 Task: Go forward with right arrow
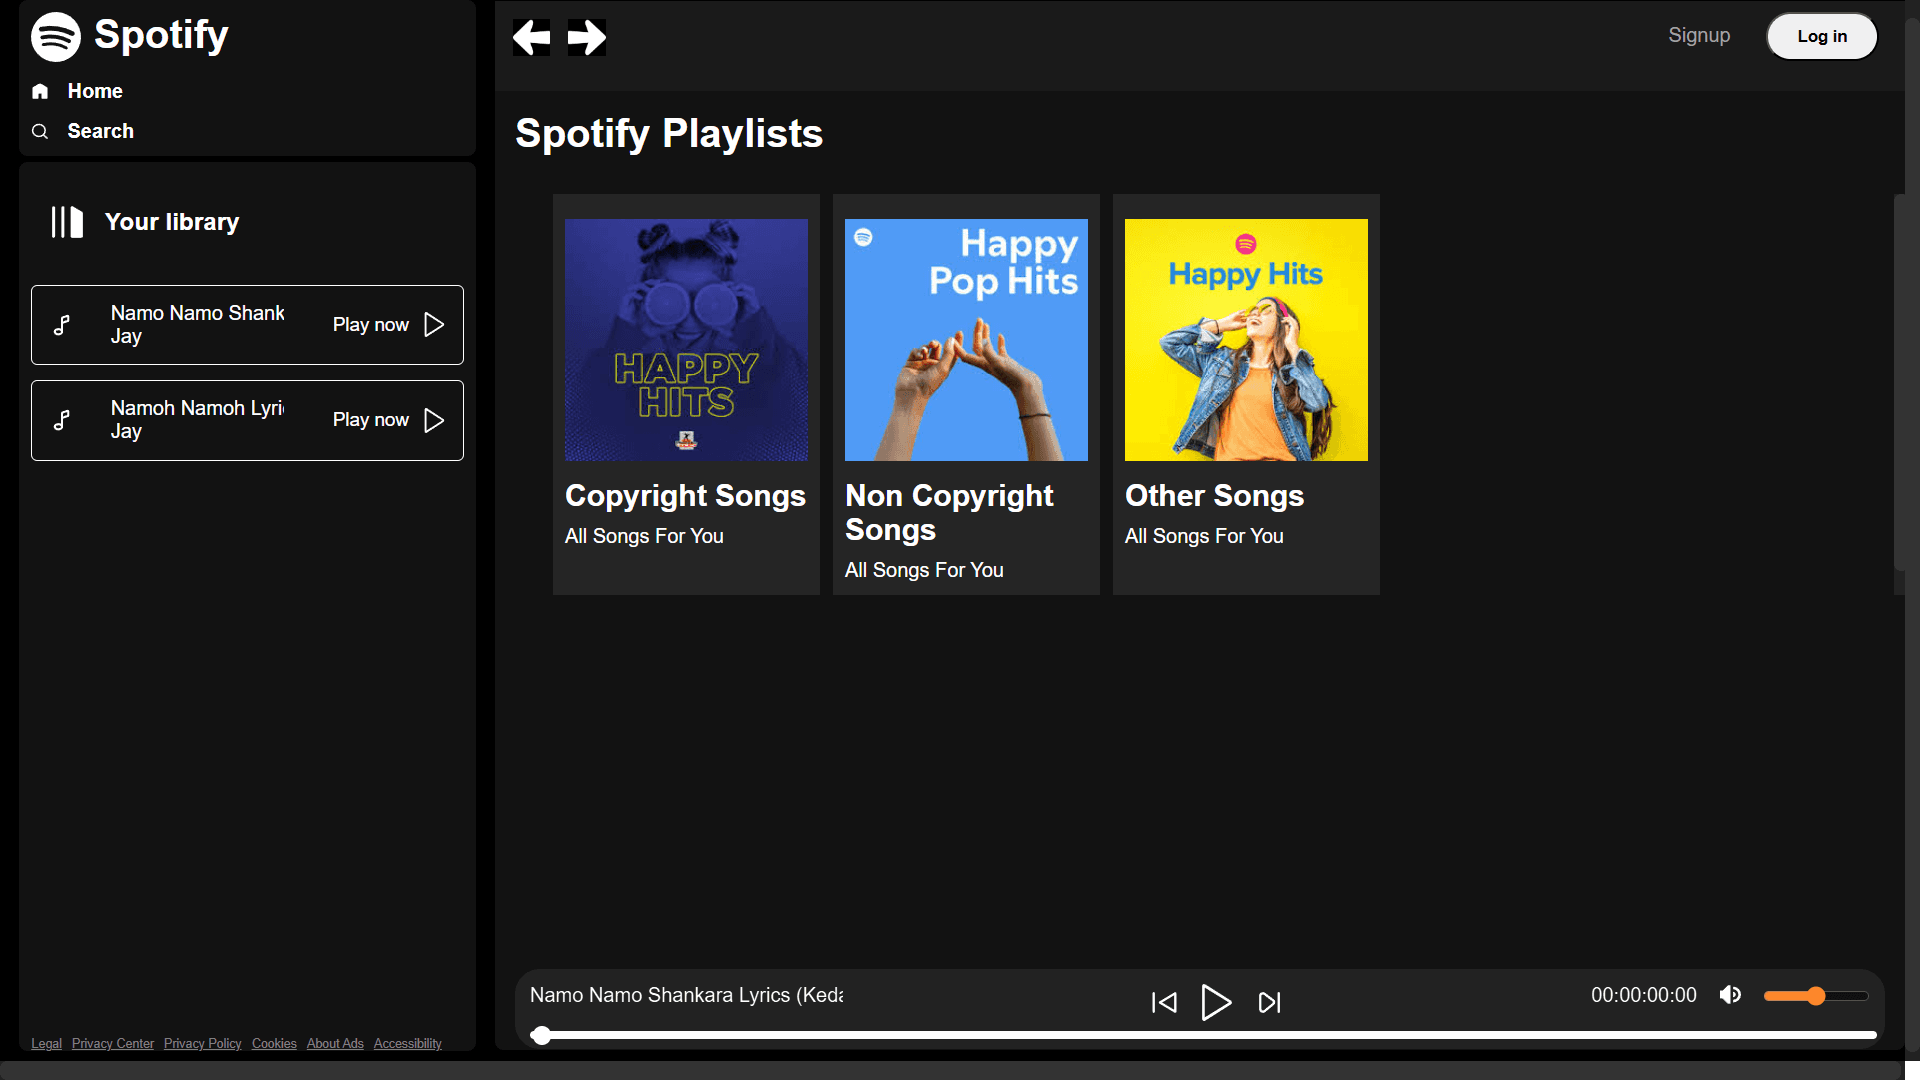(x=587, y=37)
